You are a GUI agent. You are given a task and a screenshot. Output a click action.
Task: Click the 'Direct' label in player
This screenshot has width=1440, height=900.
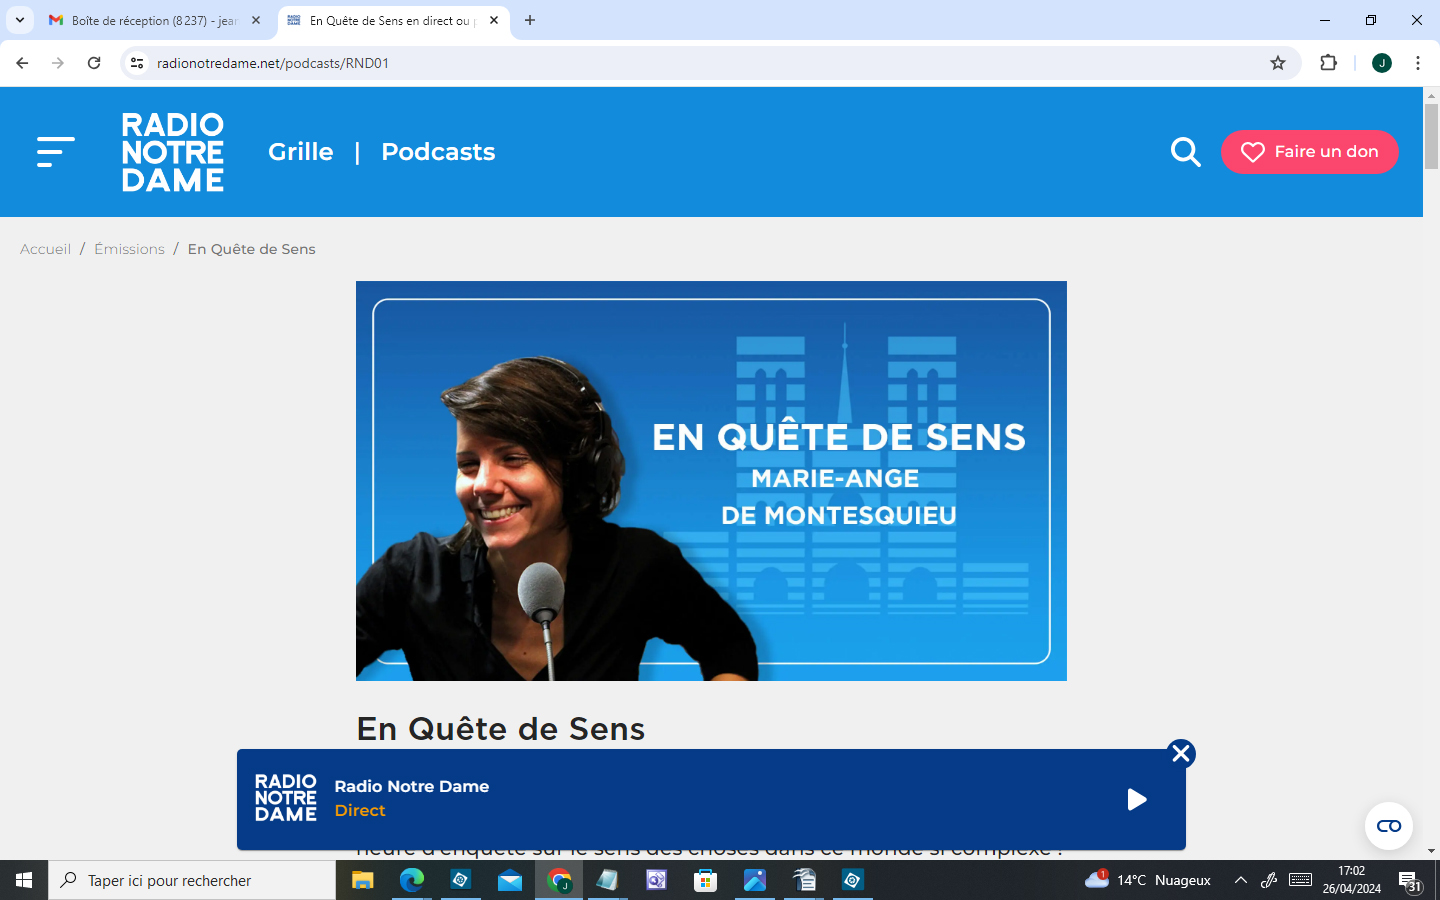(360, 811)
